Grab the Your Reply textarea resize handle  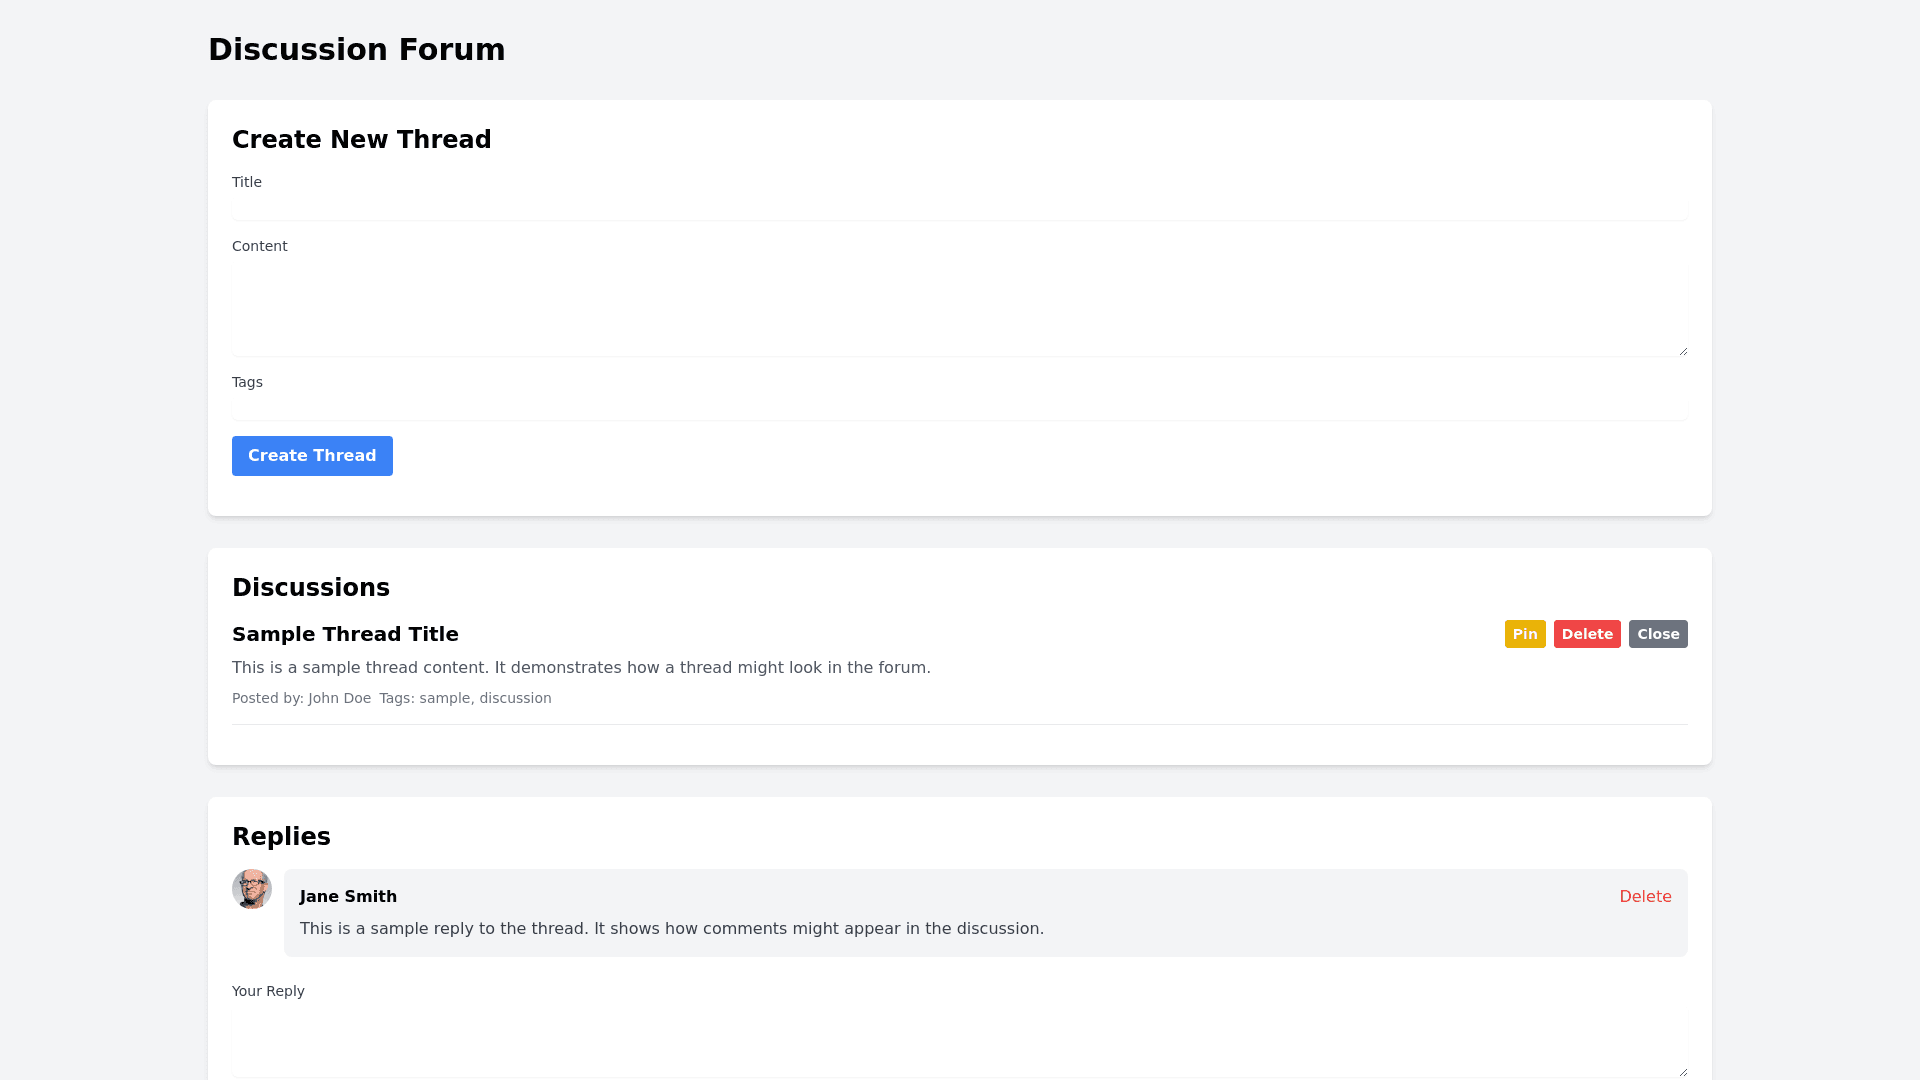coord(1683,1072)
